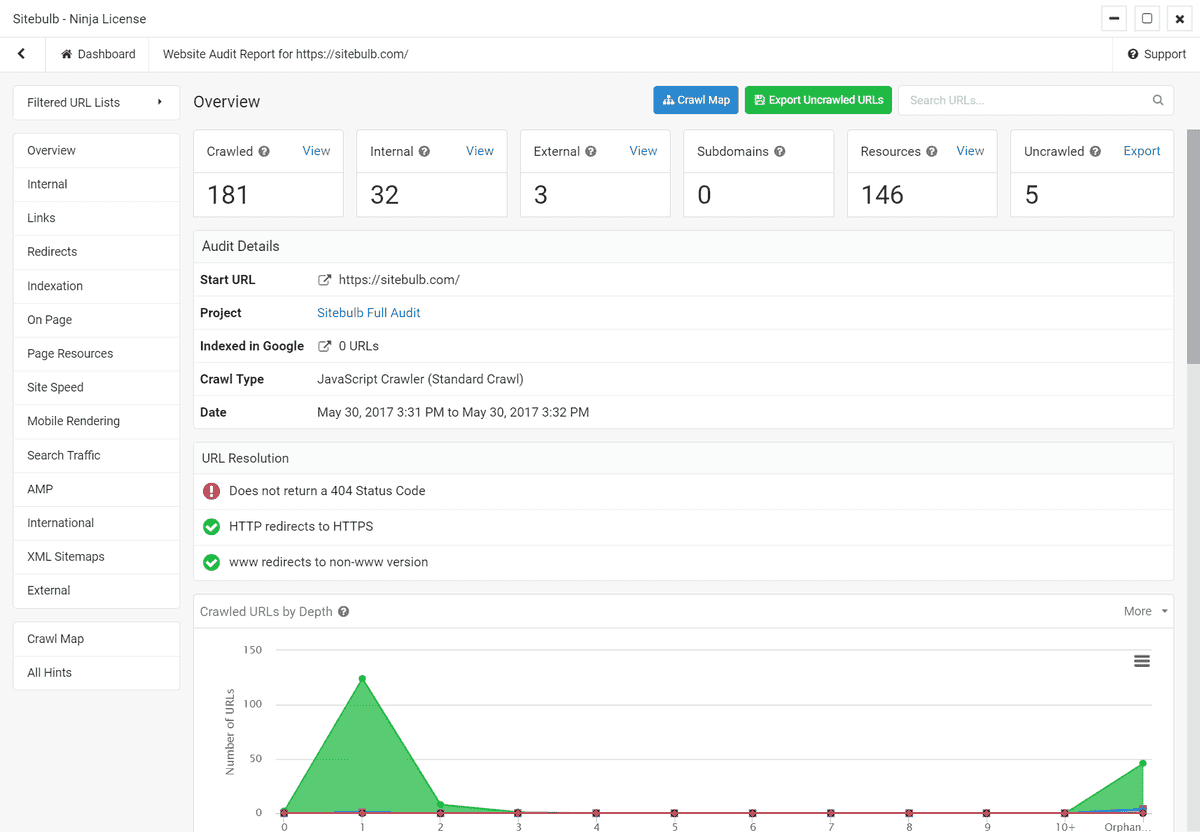This screenshot has height=832, width=1200.
Task: Click the help icon next to Internal
Action: [424, 152]
